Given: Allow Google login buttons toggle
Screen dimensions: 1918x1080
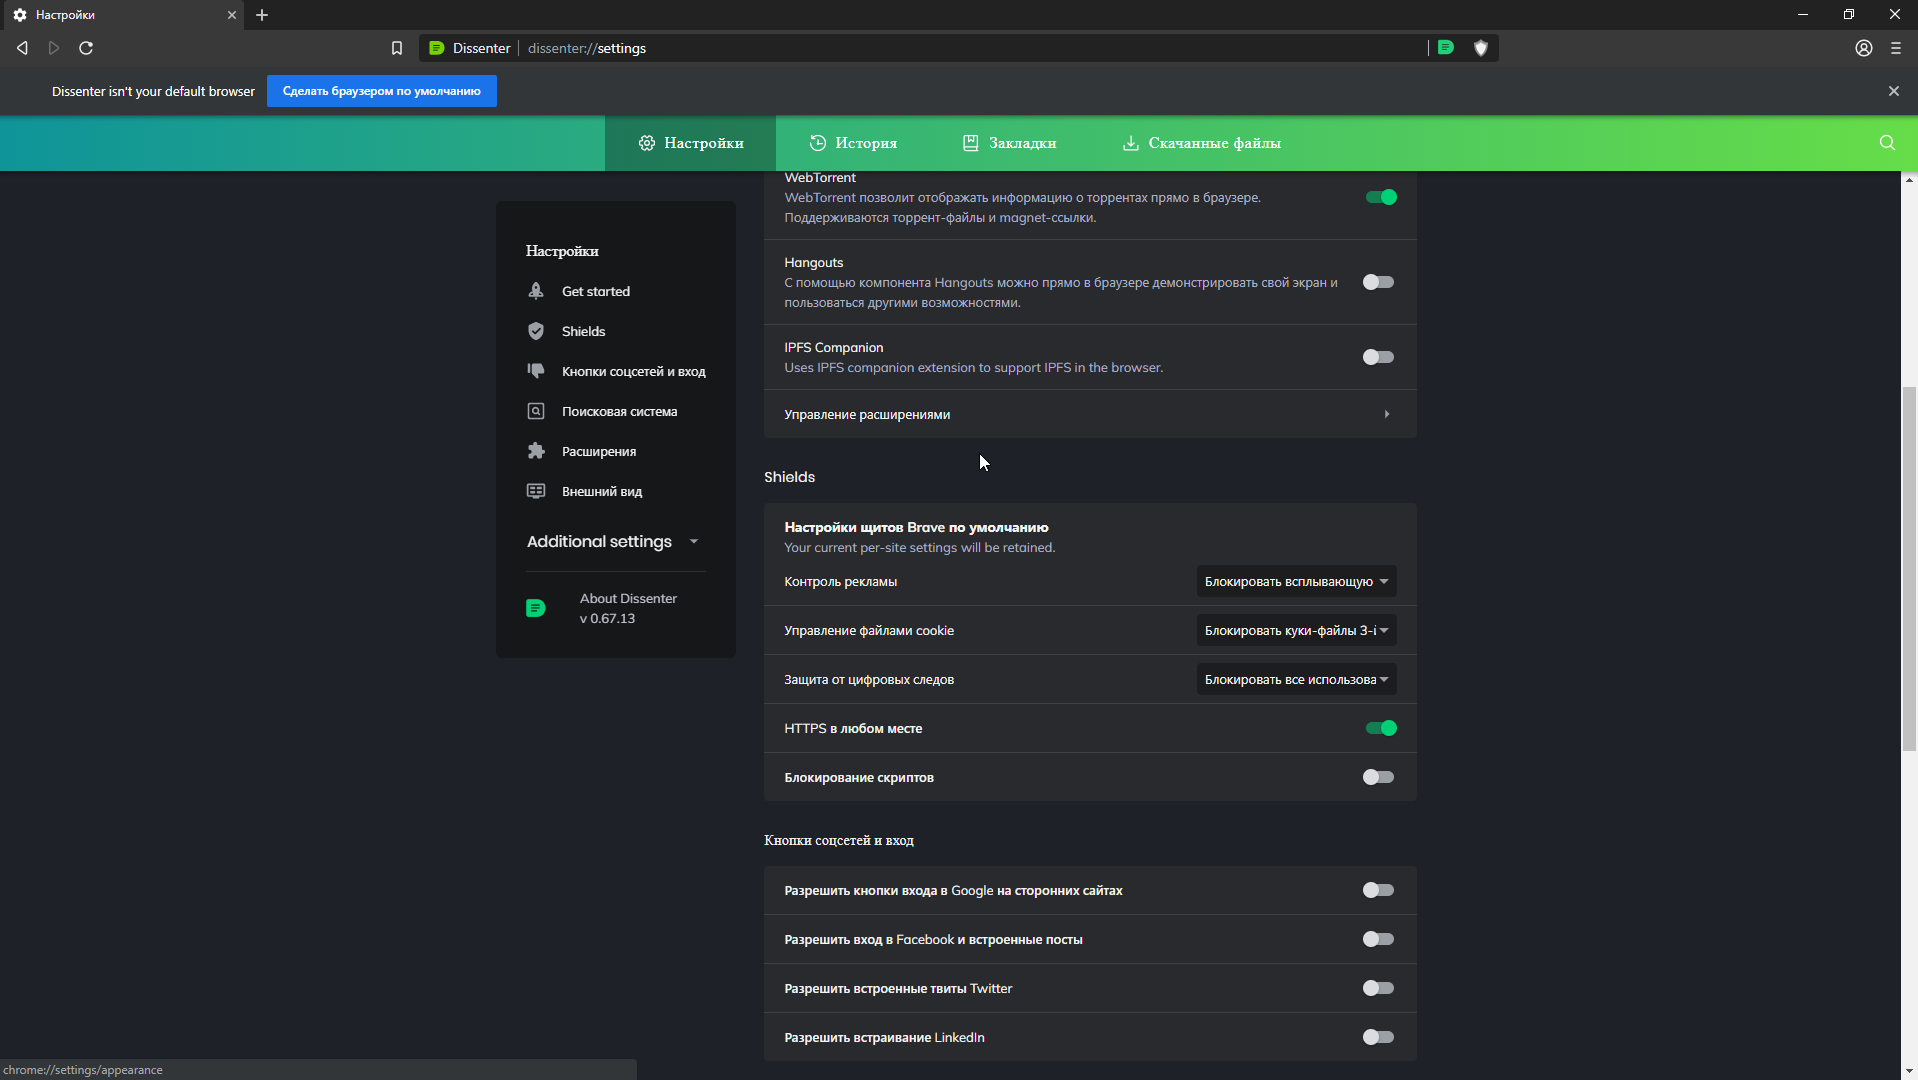Looking at the screenshot, I should click(x=1378, y=890).
